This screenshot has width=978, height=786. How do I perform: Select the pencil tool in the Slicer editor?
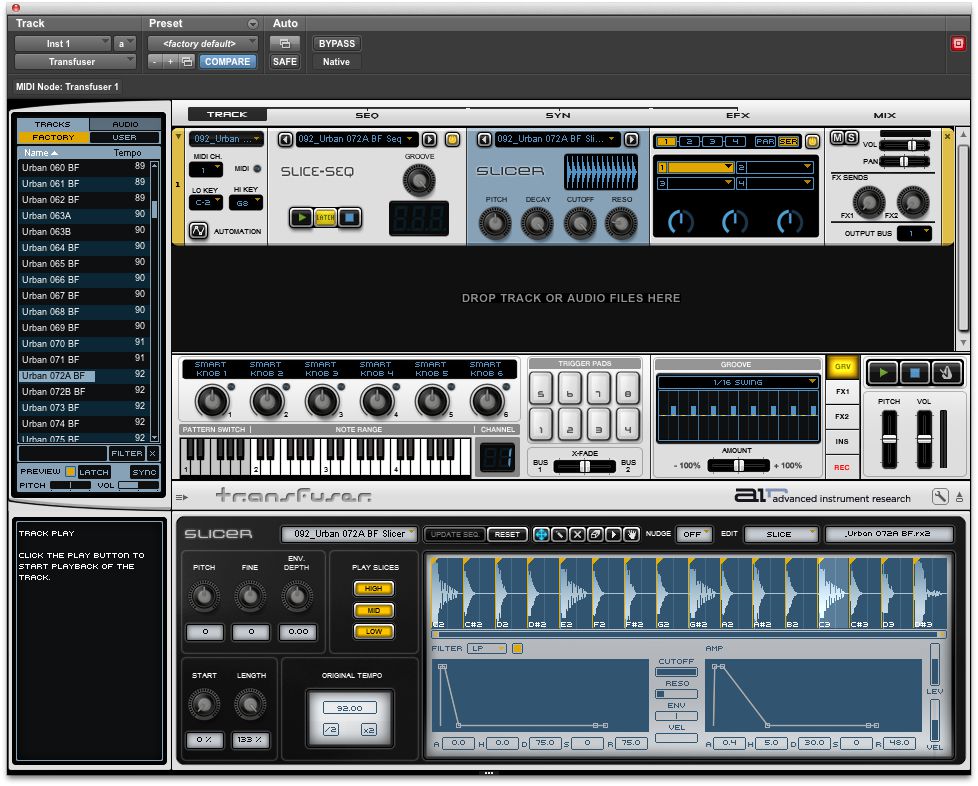point(559,535)
